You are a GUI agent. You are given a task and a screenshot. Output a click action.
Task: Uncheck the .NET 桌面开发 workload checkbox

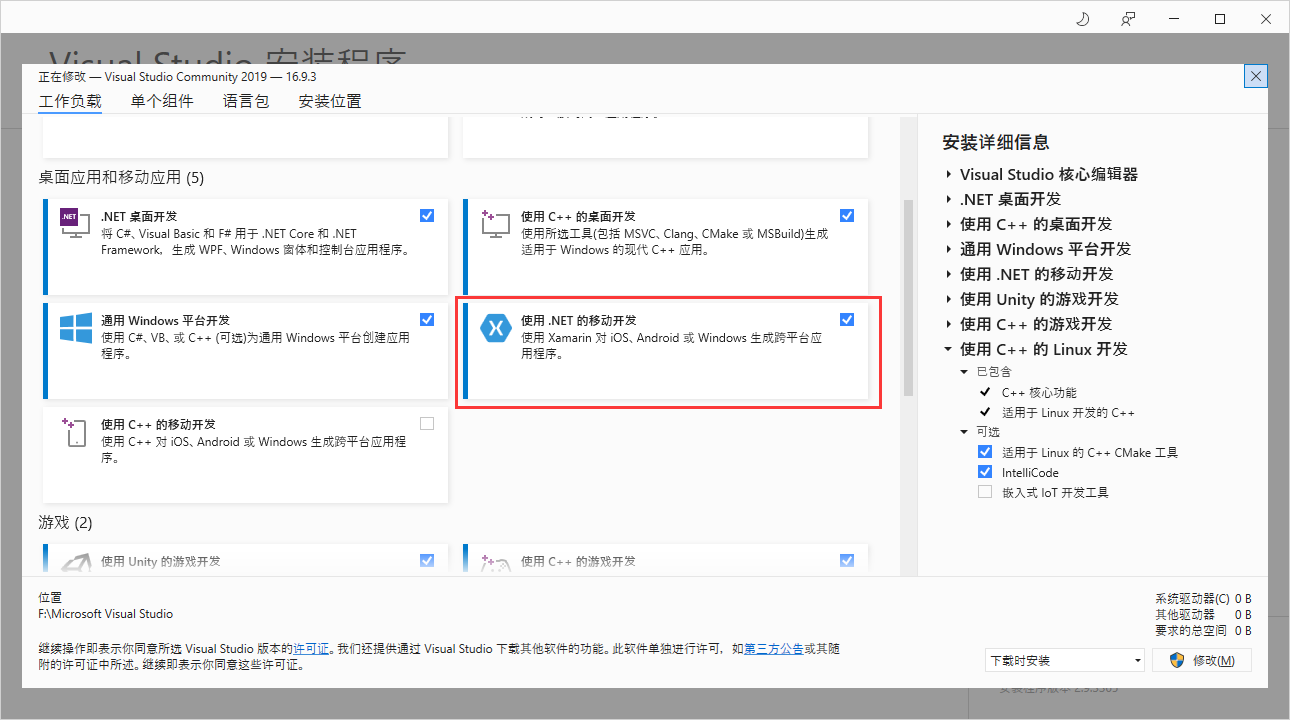[x=427, y=215]
